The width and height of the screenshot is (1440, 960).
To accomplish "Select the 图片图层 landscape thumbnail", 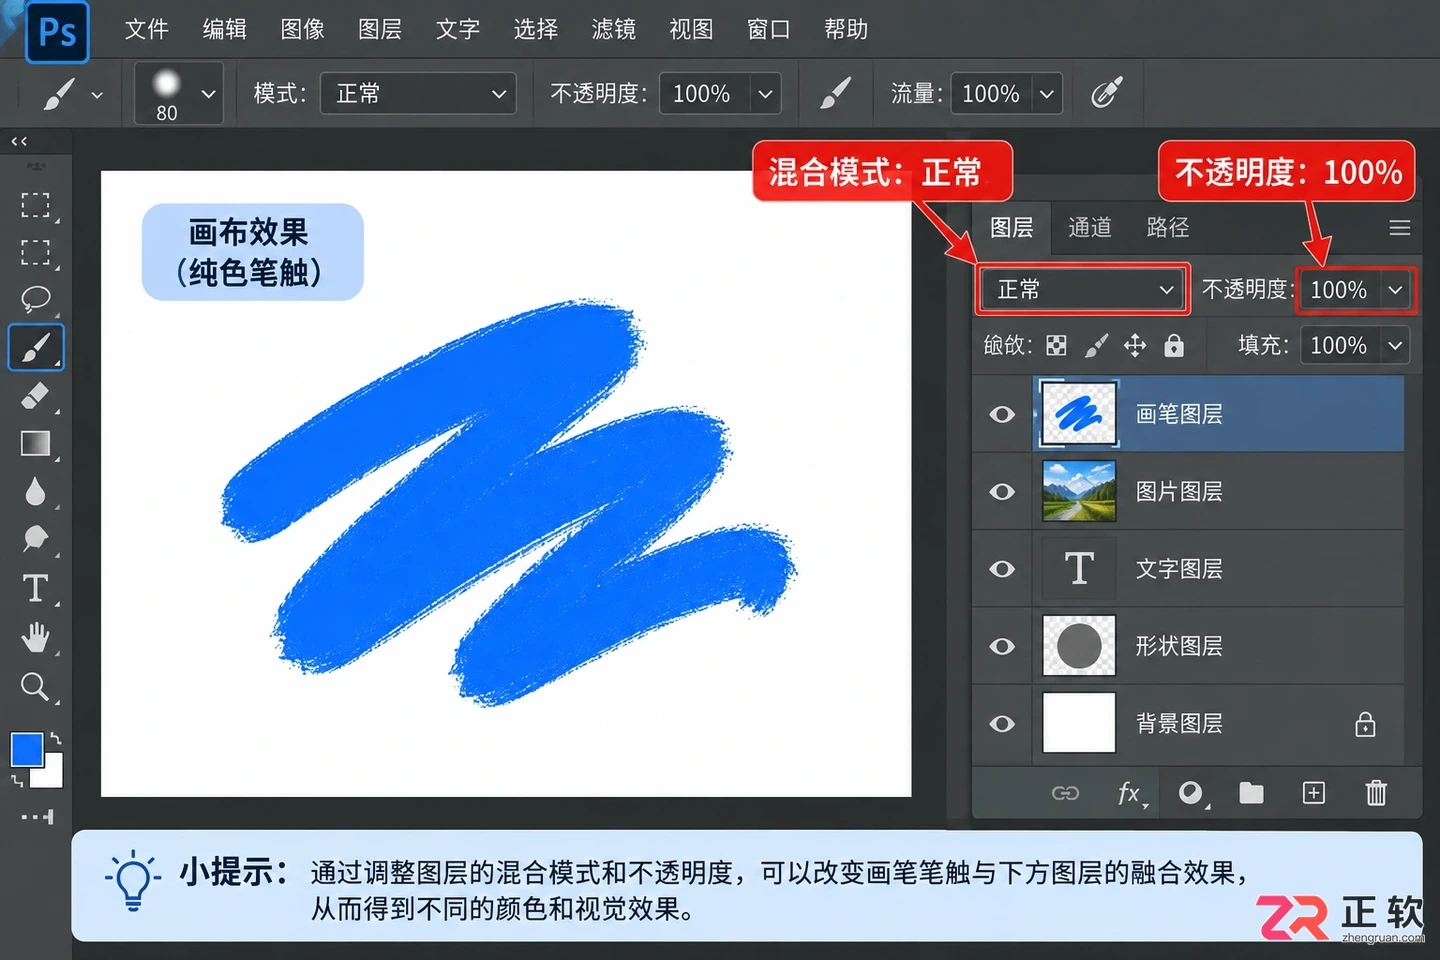I will [x=1079, y=491].
